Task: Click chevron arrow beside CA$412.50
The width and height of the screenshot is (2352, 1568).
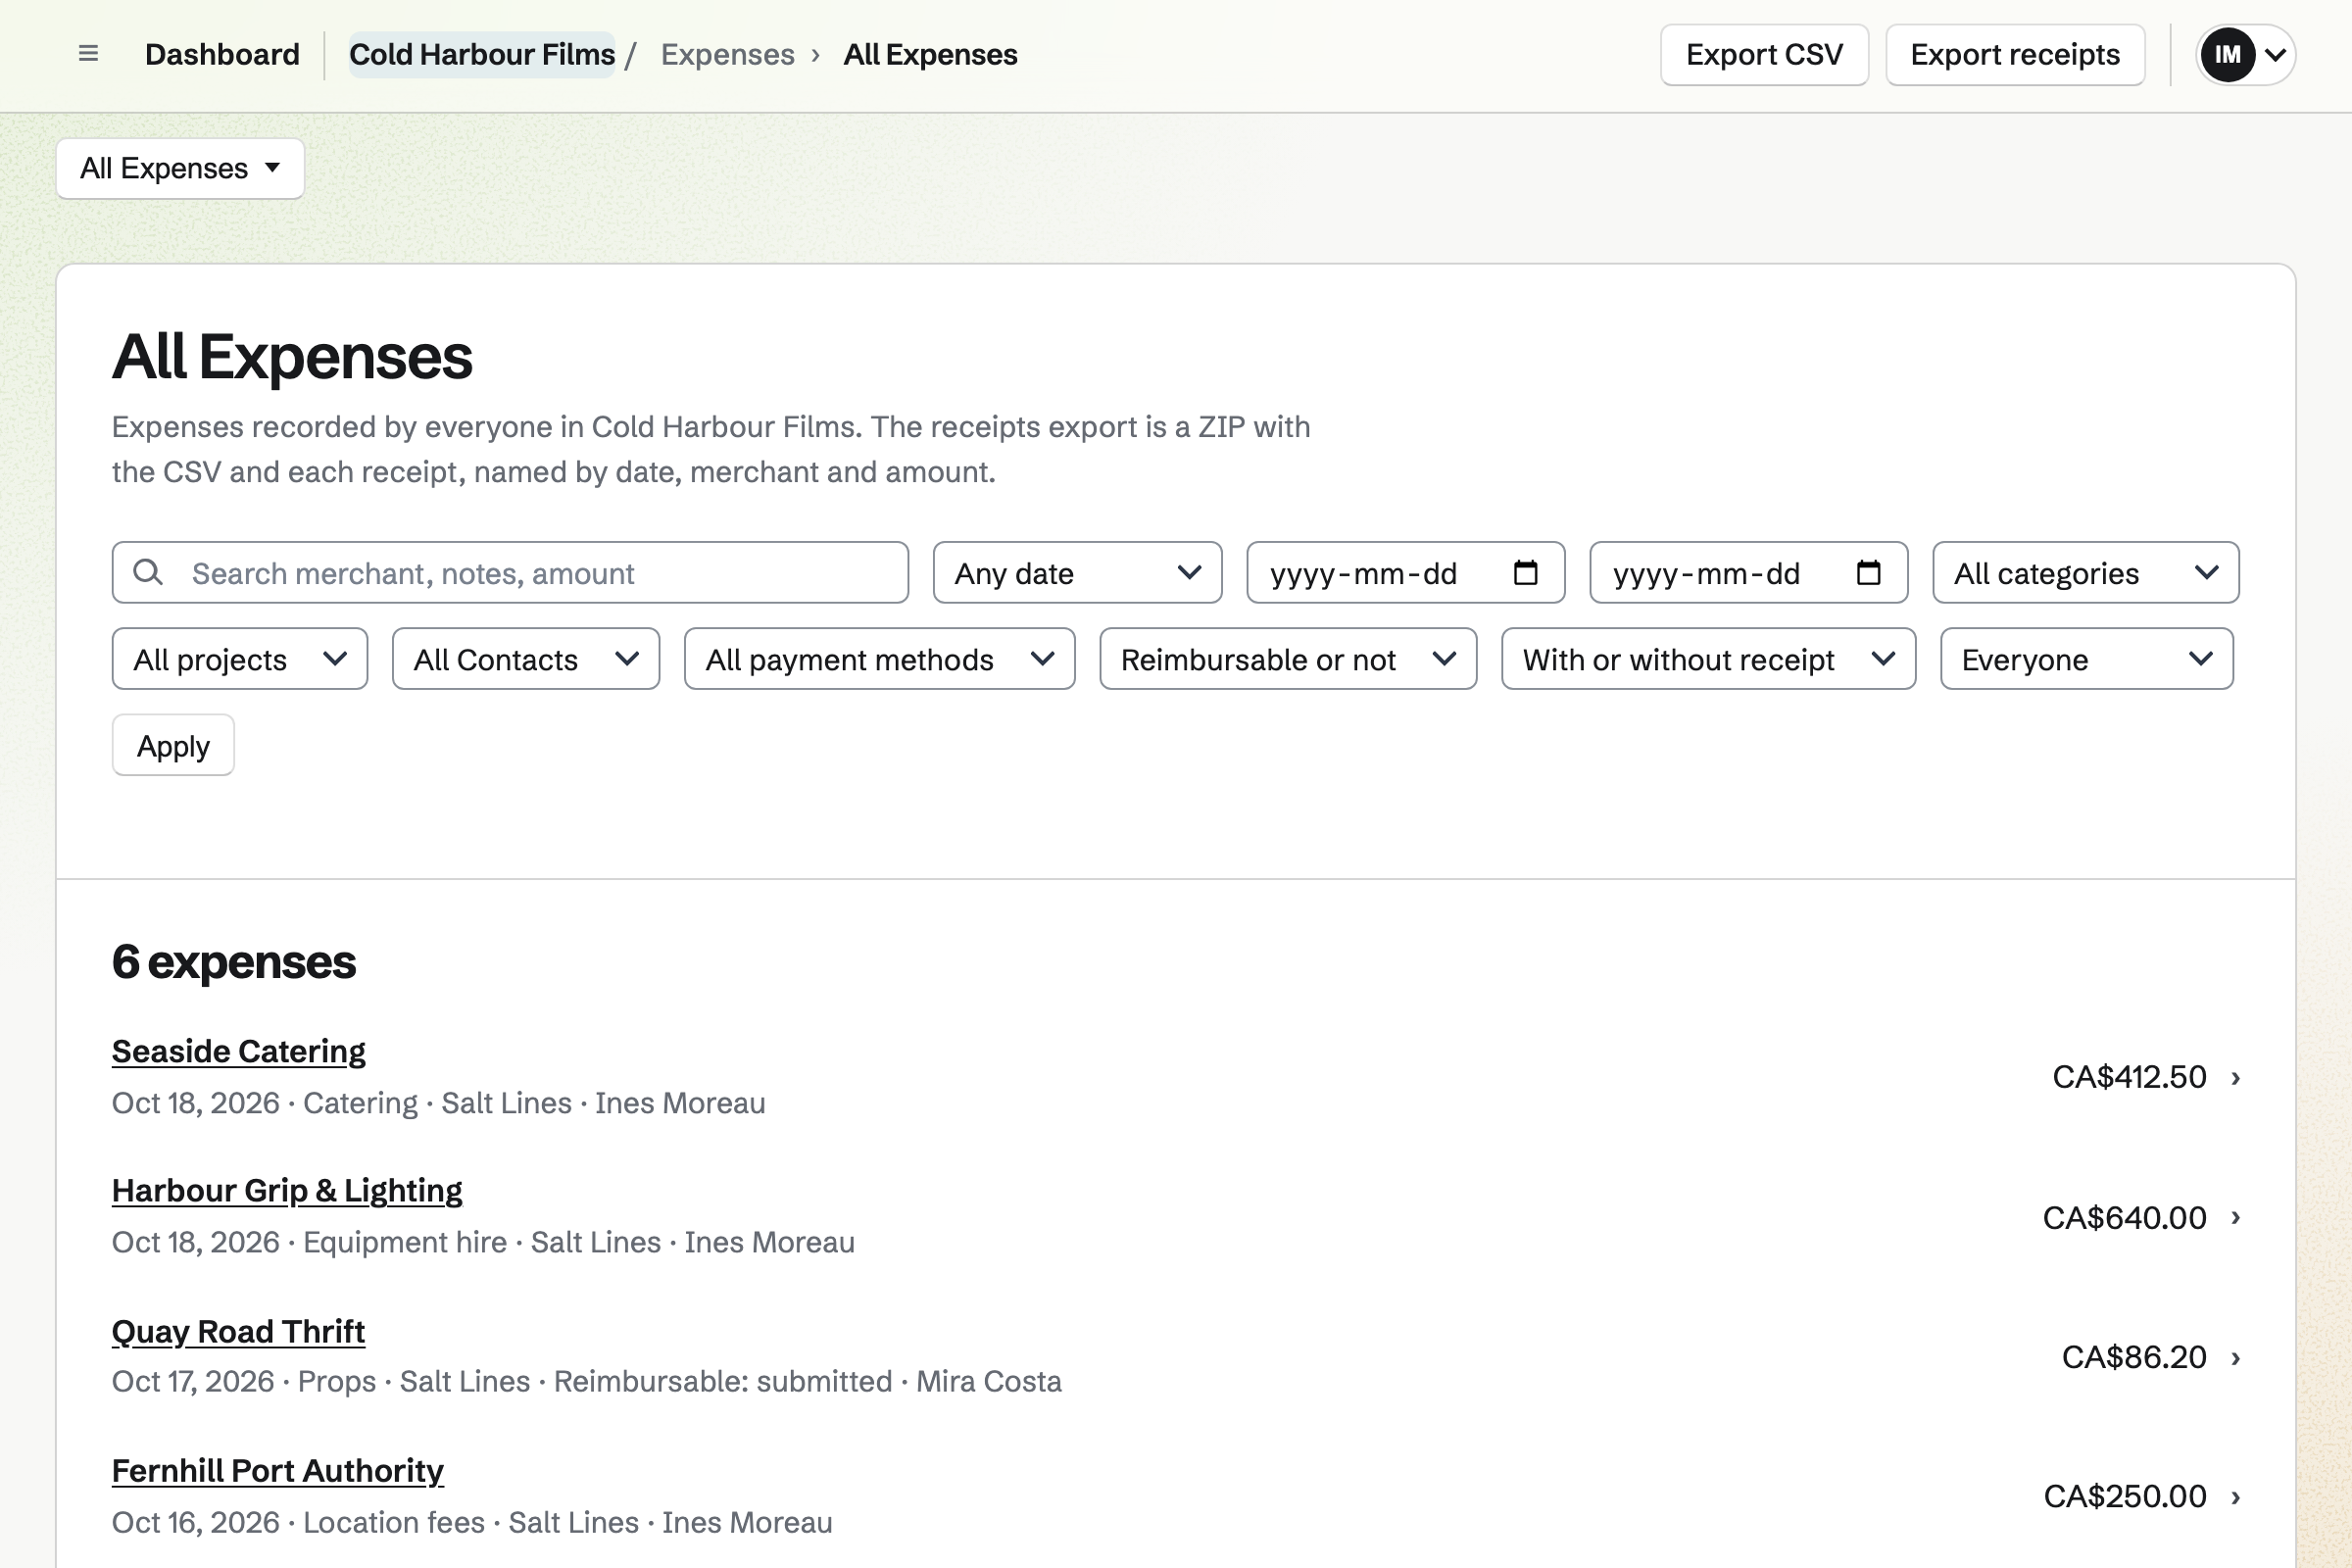Action: click(2236, 1077)
